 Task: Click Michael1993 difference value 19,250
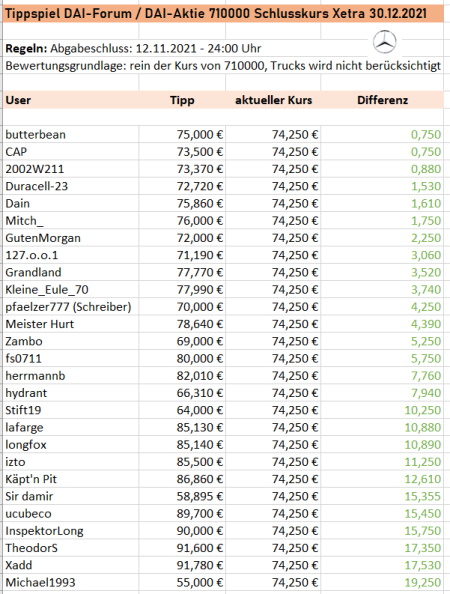[x=422, y=583]
